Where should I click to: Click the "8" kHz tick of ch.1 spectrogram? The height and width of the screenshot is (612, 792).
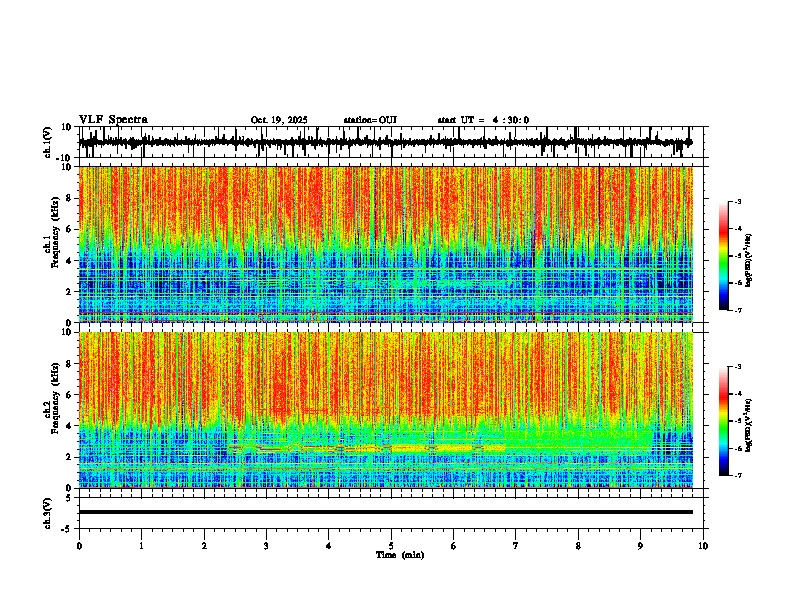point(69,198)
